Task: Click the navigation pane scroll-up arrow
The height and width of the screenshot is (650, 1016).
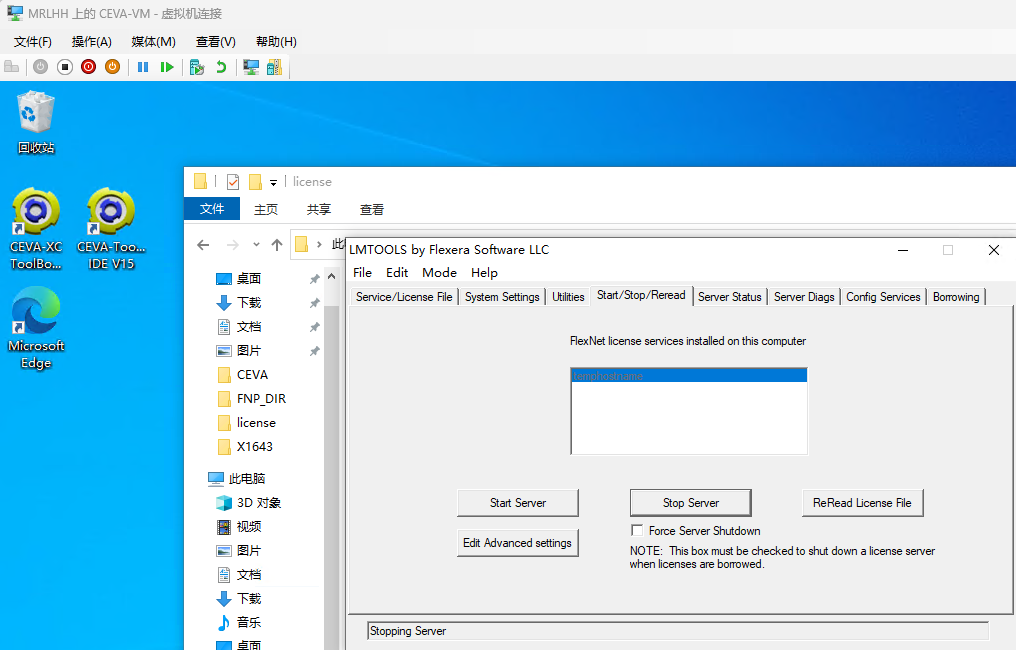Action: [x=331, y=276]
